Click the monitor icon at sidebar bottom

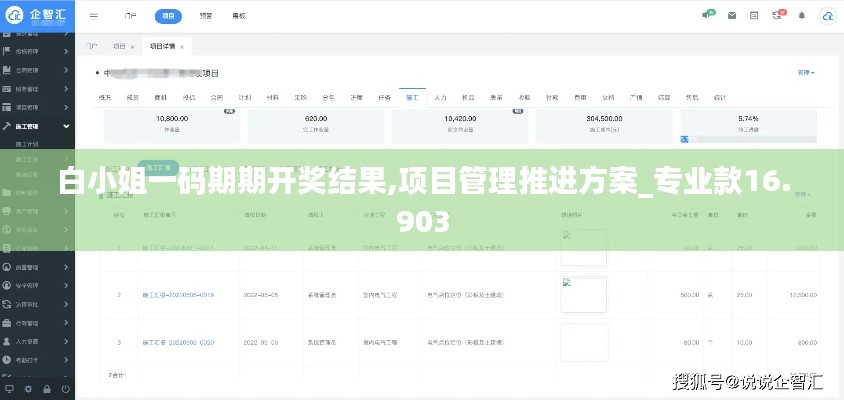pyautogui.click(x=9, y=389)
